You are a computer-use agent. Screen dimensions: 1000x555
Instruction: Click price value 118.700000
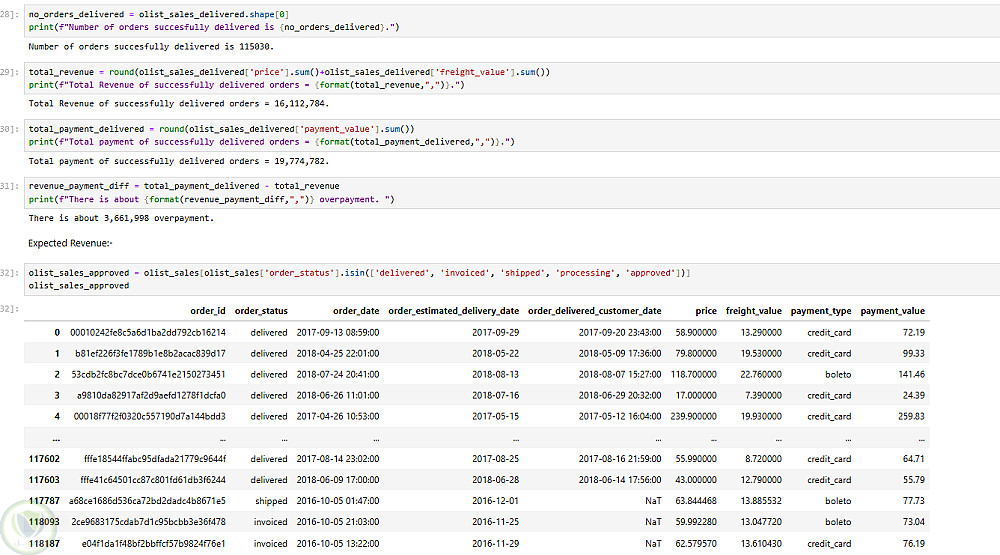point(694,374)
